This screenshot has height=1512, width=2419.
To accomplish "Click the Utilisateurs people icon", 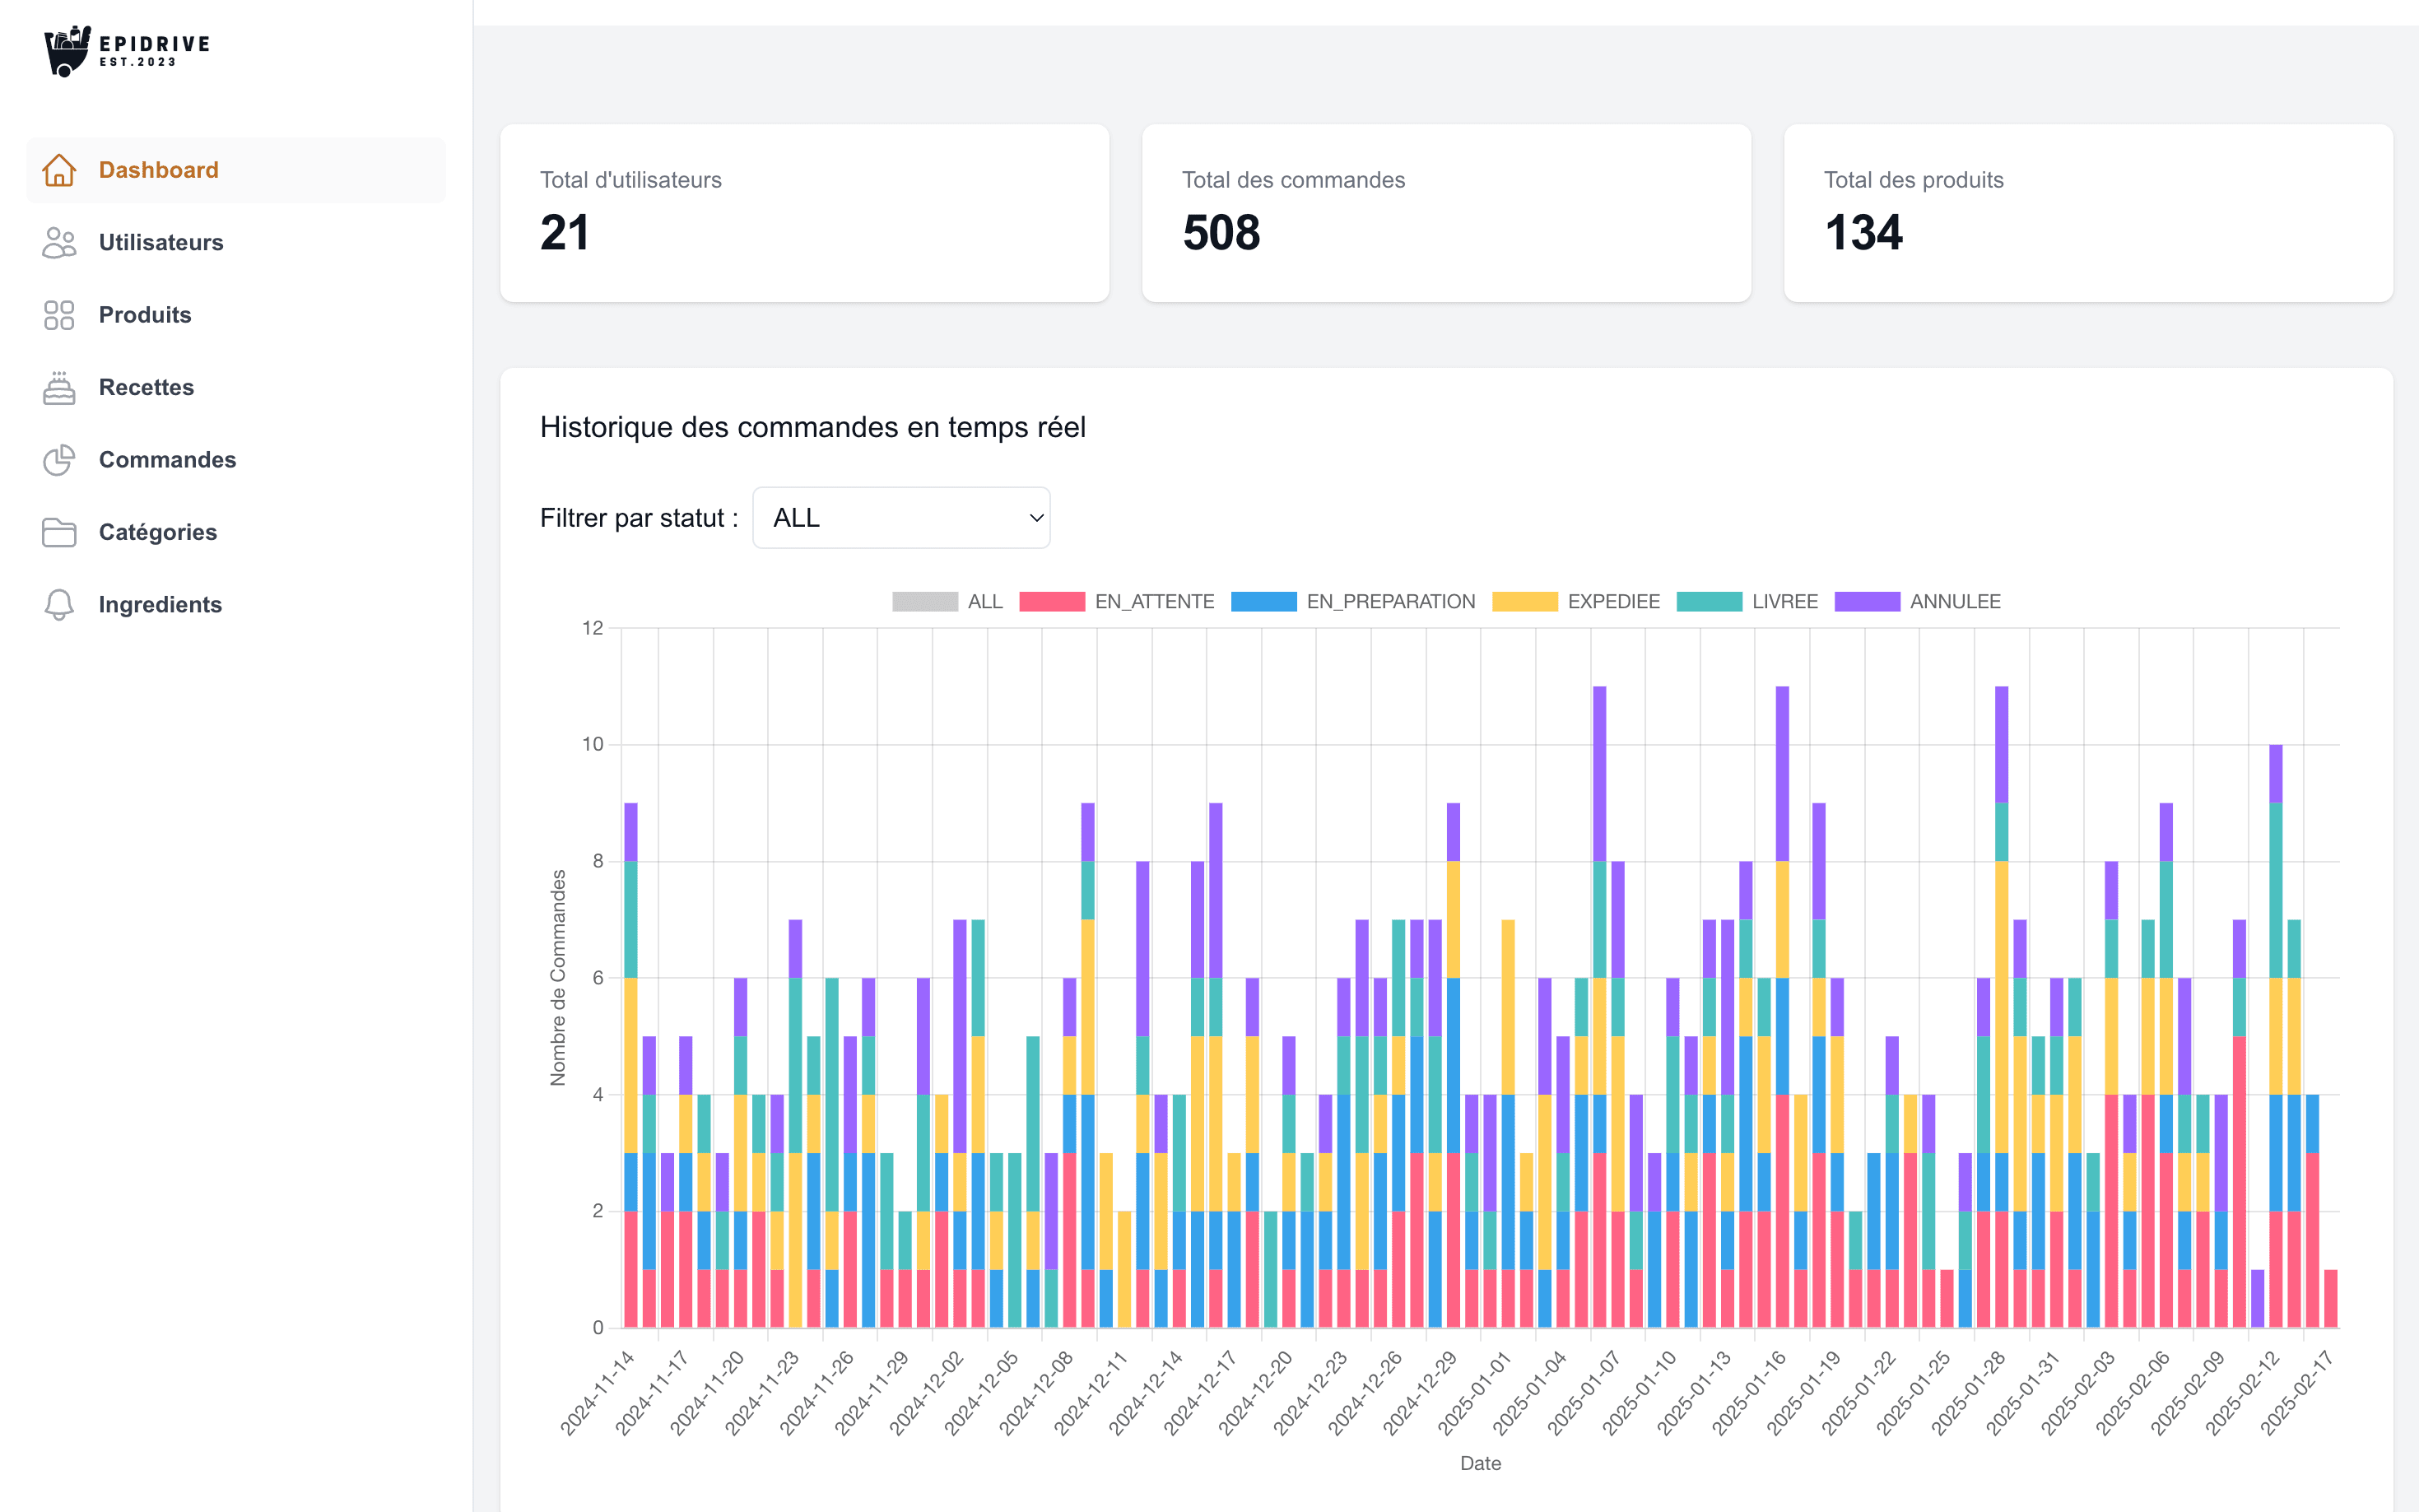I will pos(59,242).
